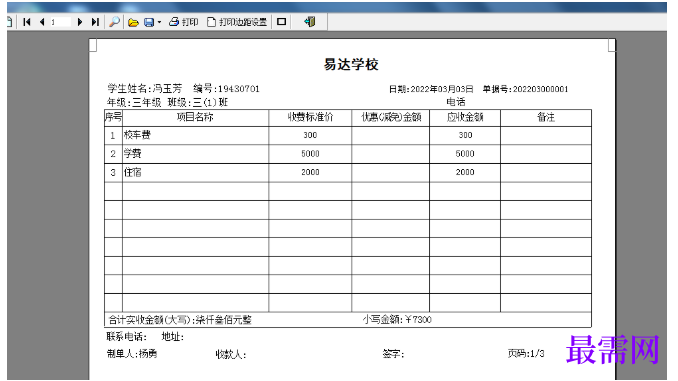Viewport: 678px width, 381px height.
Task: Select the receipt number 单据号:202203000001
Action: coord(525,89)
